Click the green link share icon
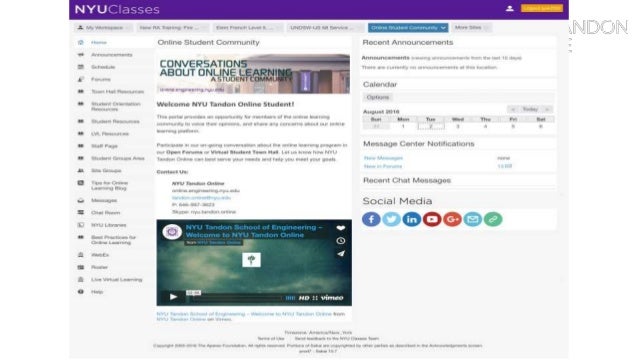Image resolution: width=638 pixels, height=360 pixels. pos(493,219)
